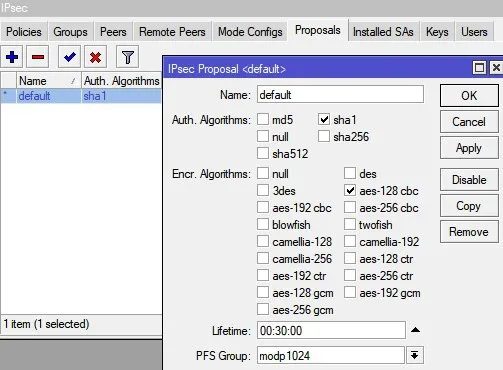This screenshot has width=503, height=370.
Task: Enable aes-192 ctr encryption
Action: [263, 275]
